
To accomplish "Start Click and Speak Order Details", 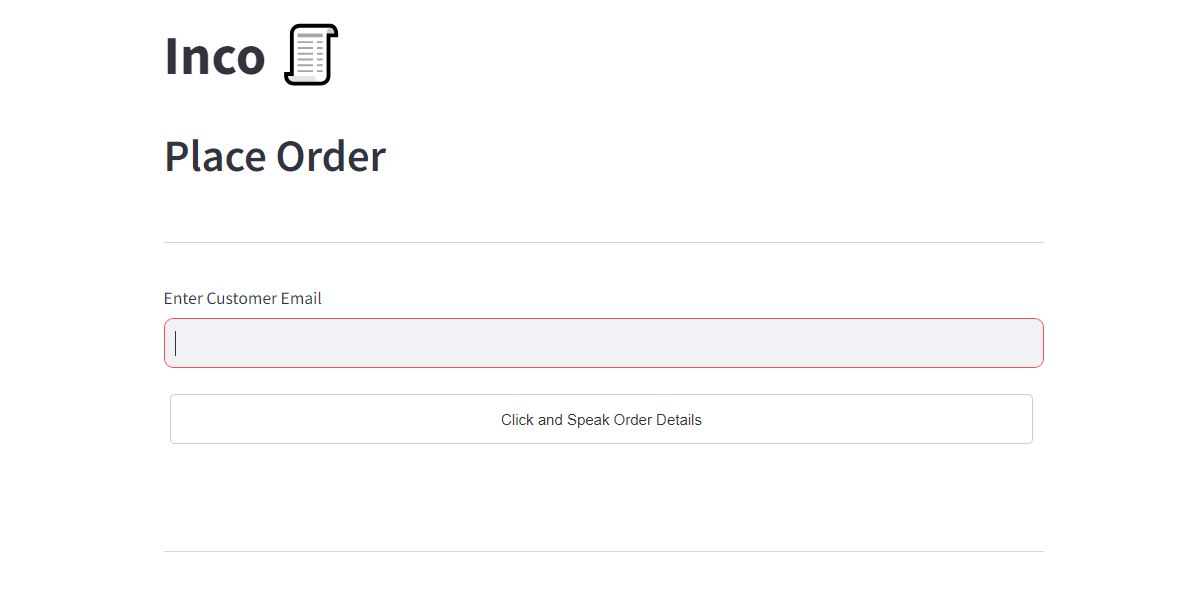I will (601, 419).
